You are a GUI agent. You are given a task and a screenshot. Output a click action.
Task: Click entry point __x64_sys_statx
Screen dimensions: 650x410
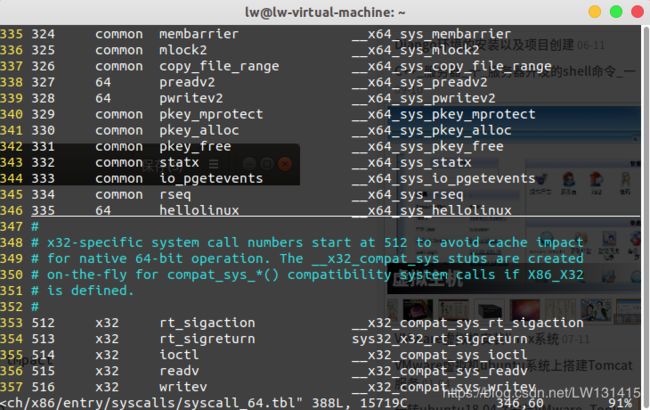(412, 163)
